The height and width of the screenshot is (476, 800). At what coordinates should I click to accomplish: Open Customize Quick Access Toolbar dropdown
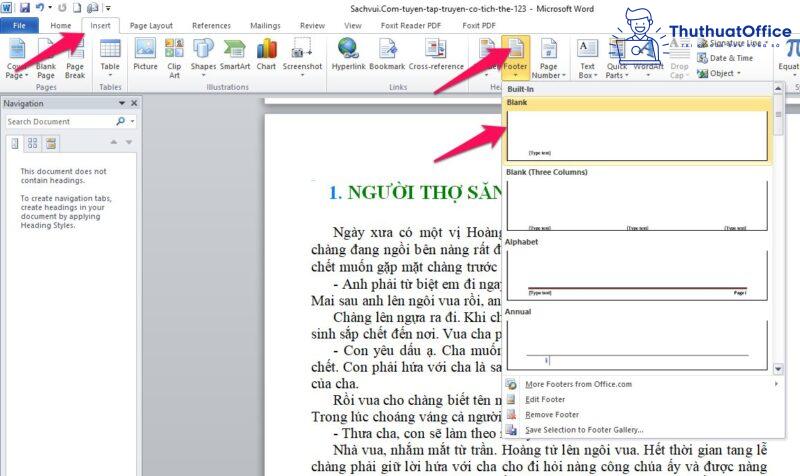[x=108, y=8]
